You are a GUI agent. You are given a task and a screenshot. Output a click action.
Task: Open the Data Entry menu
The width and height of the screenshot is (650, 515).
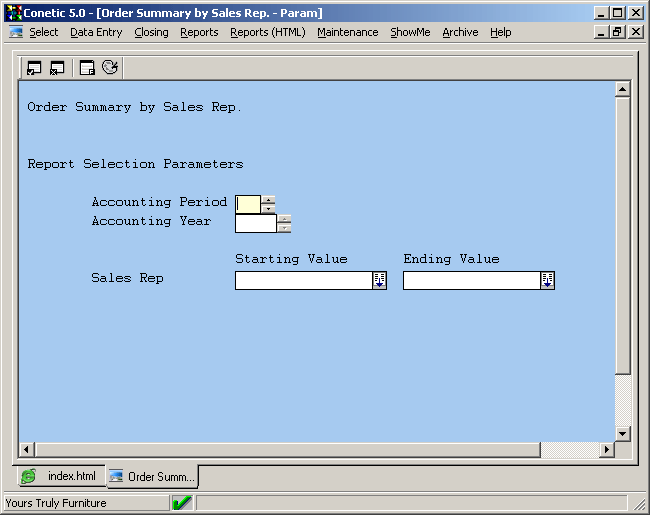coord(96,32)
